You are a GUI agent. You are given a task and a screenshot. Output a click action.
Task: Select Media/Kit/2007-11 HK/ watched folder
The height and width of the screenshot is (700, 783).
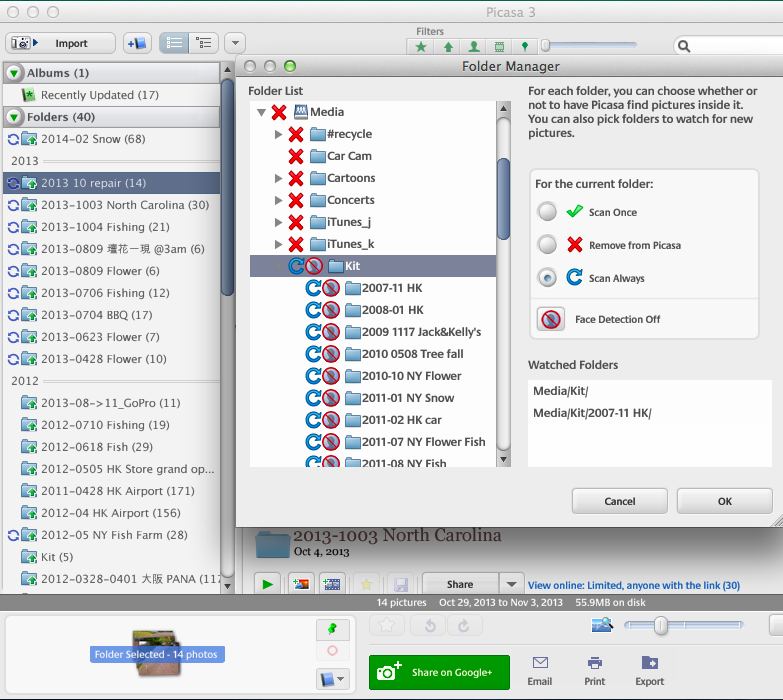click(x=592, y=413)
